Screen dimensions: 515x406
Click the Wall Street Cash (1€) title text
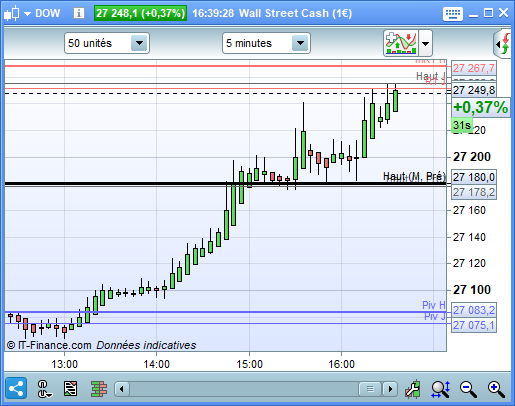(x=295, y=13)
